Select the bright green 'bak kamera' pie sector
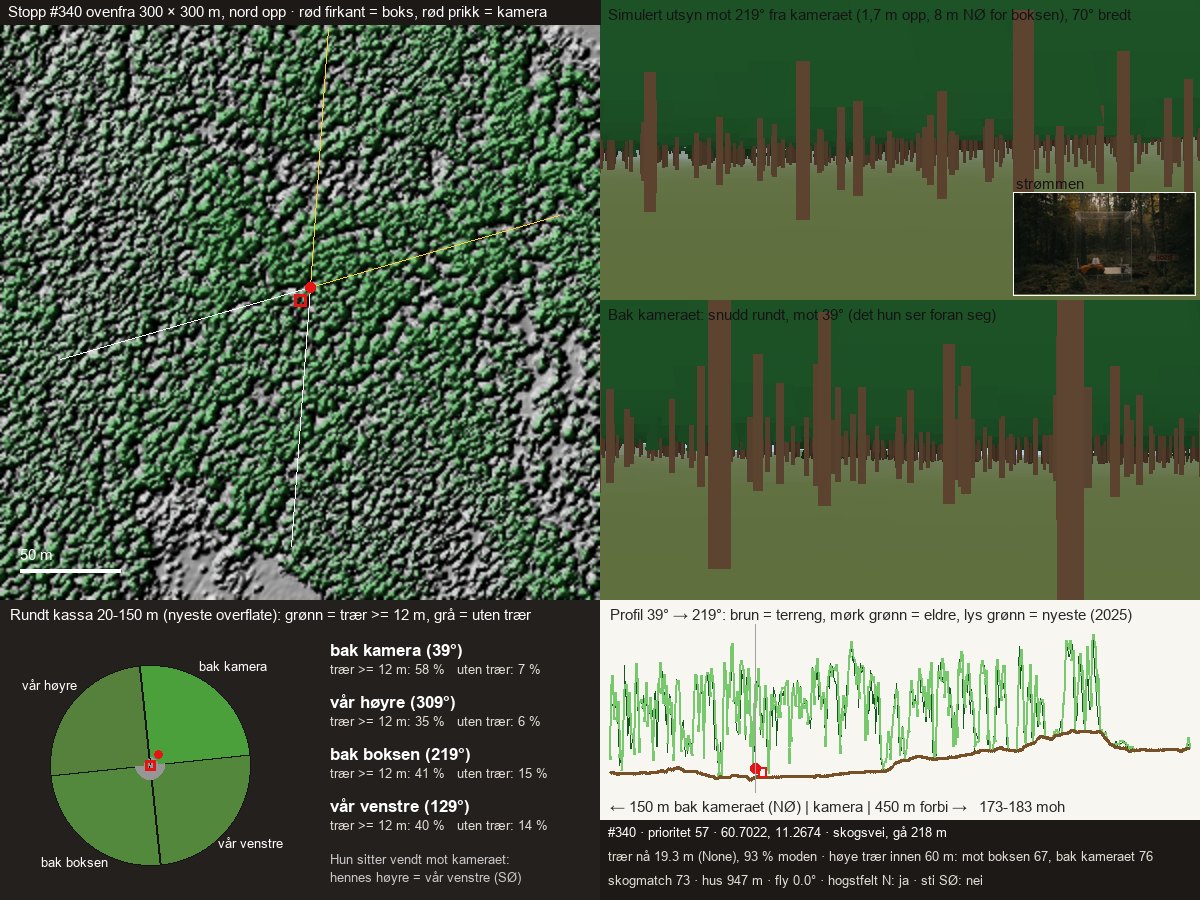Screen dimensions: 1200x900 [x=195, y=715]
